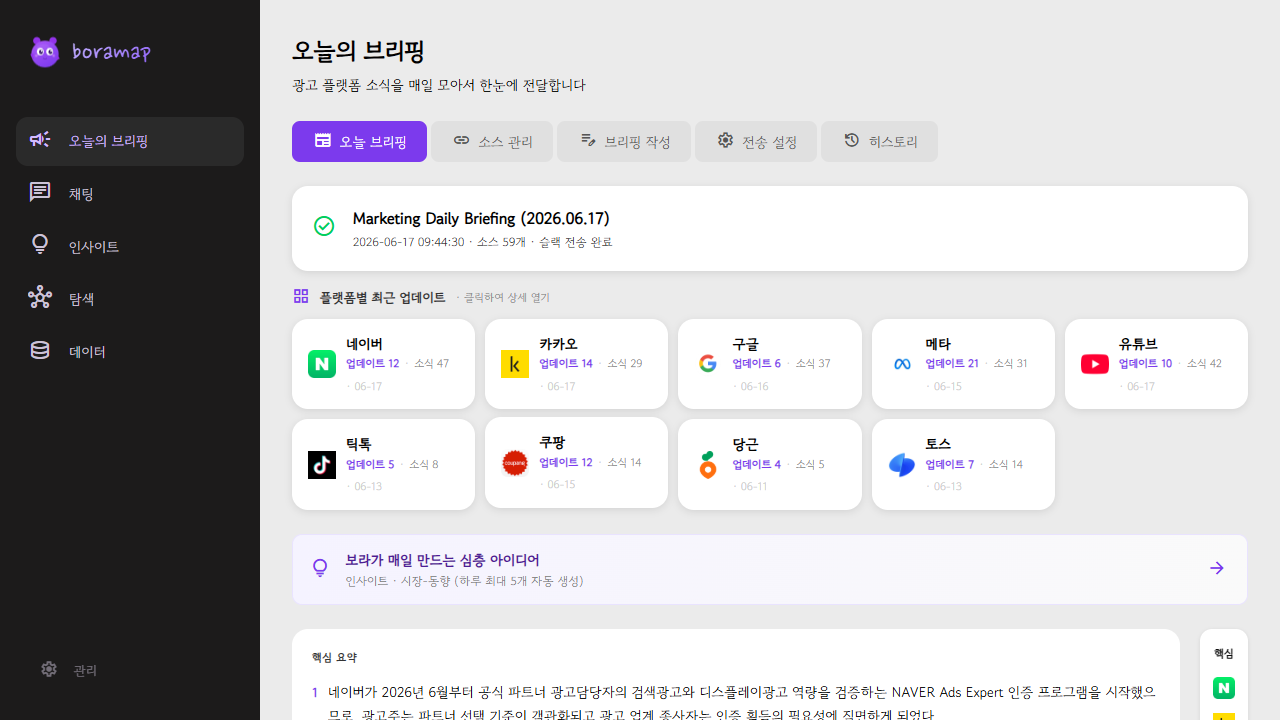The height and width of the screenshot is (720, 1280).
Task: Click the TikTok logo icon
Action: pos(322,465)
